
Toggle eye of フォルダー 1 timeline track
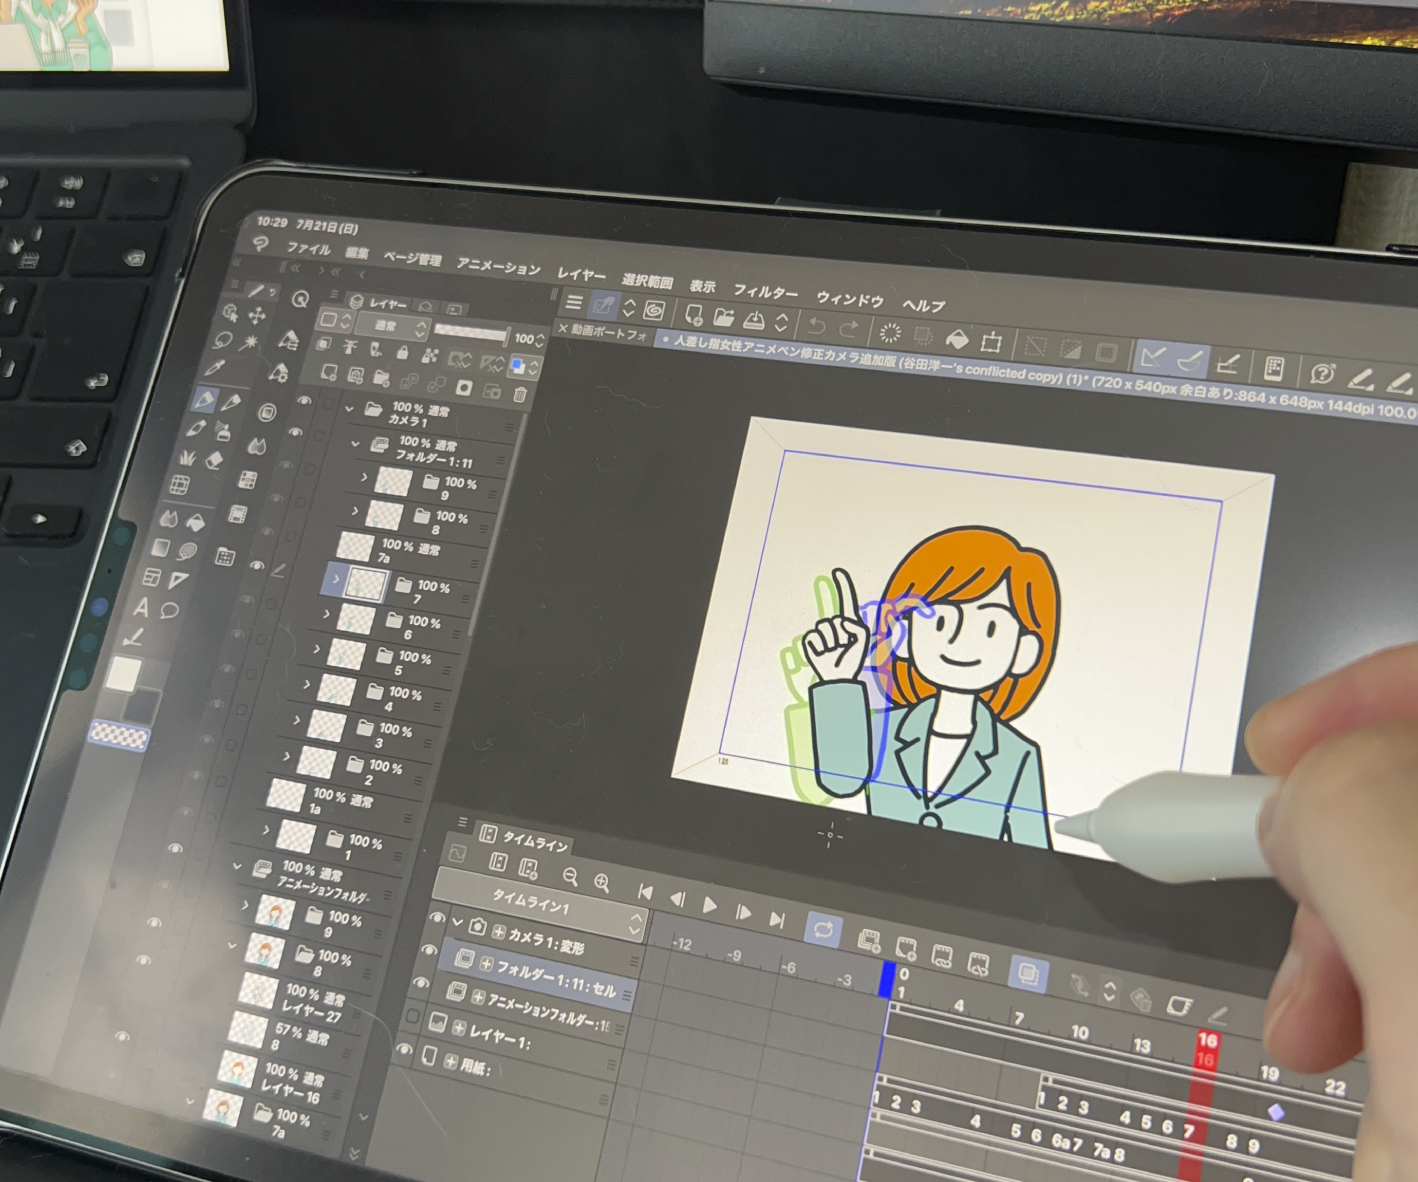coord(429,950)
